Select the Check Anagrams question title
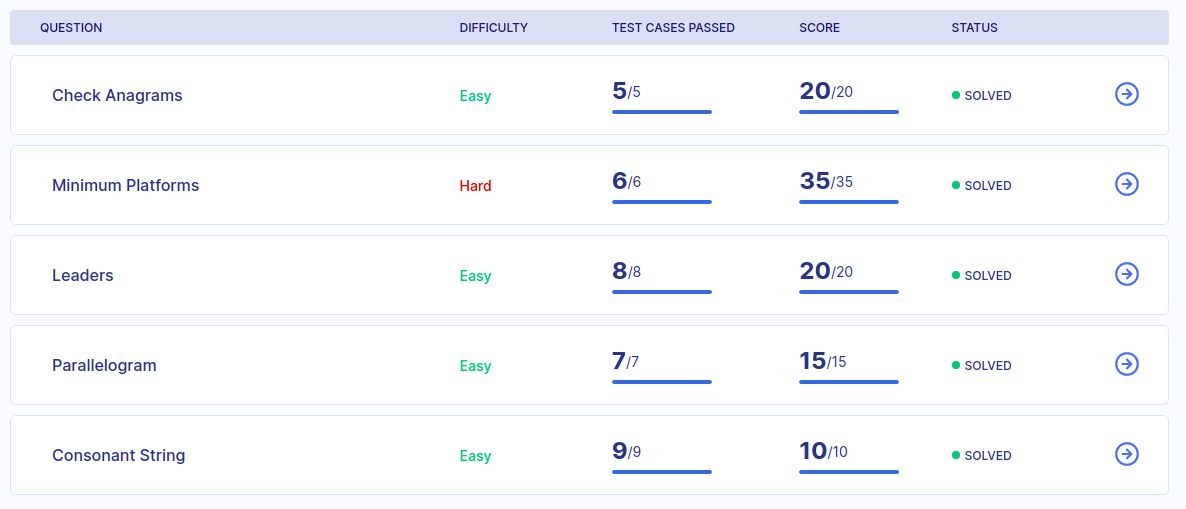 117,95
